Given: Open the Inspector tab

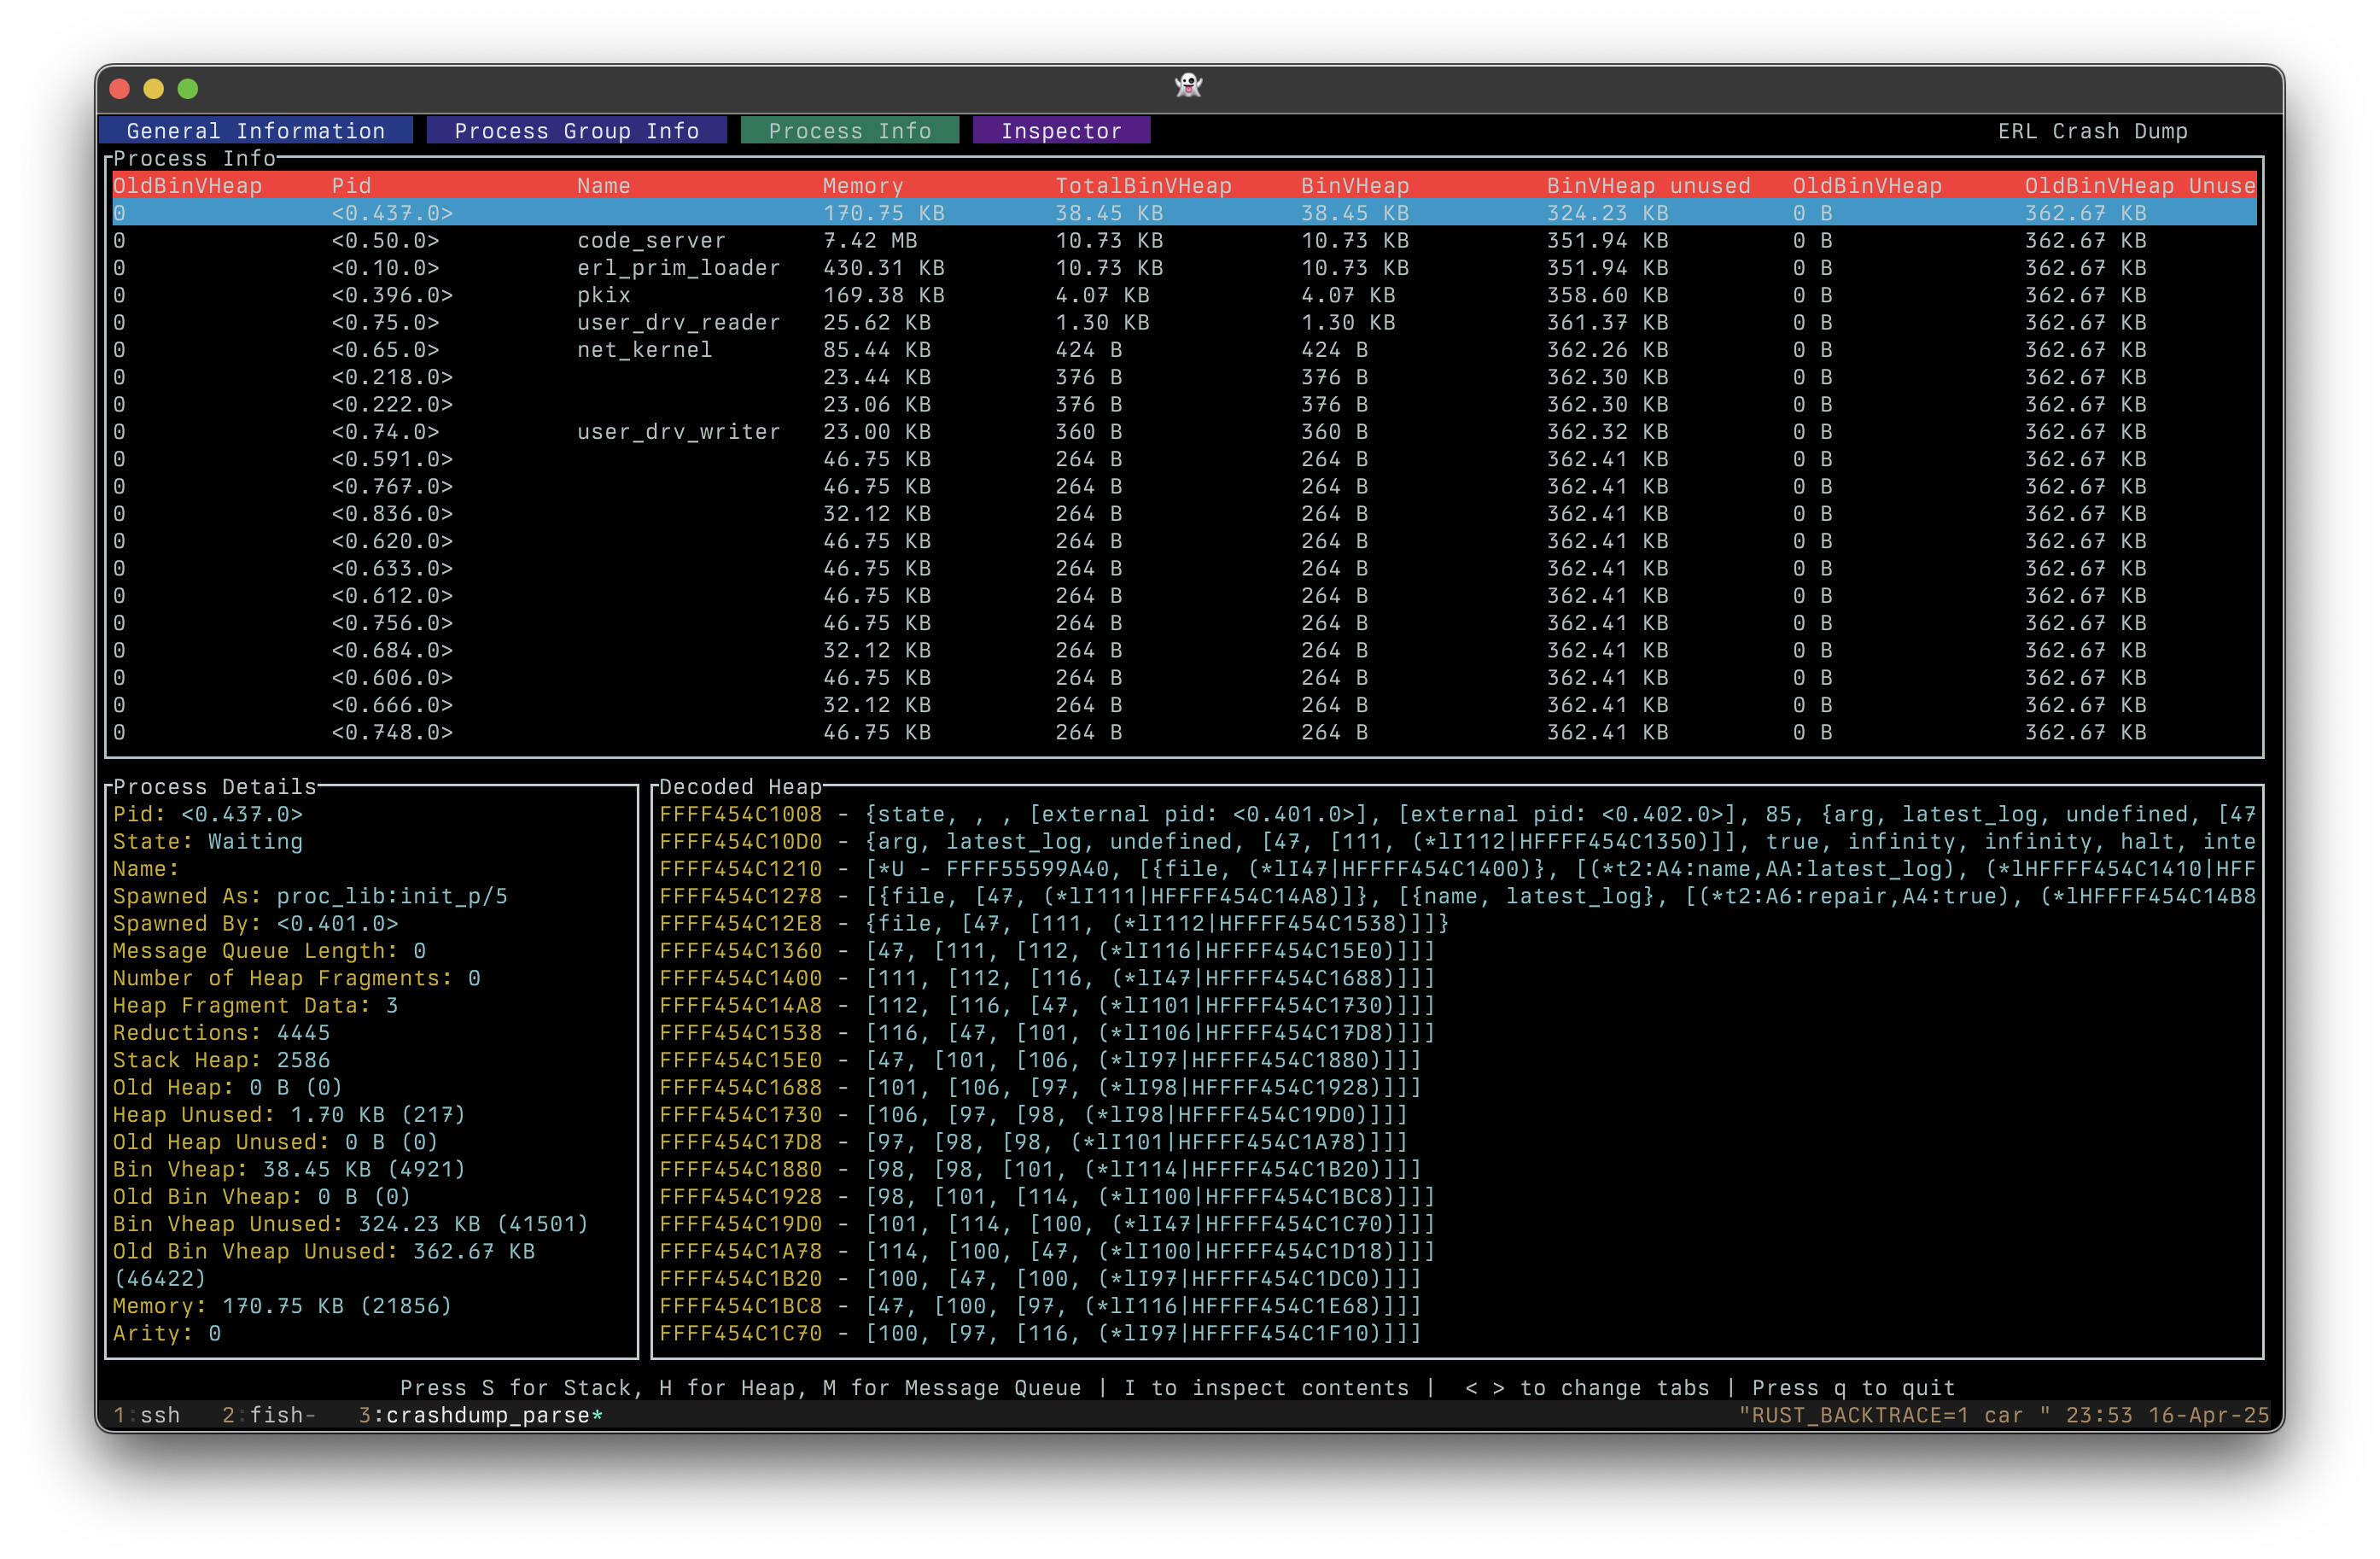Looking at the screenshot, I should pos(1060,131).
